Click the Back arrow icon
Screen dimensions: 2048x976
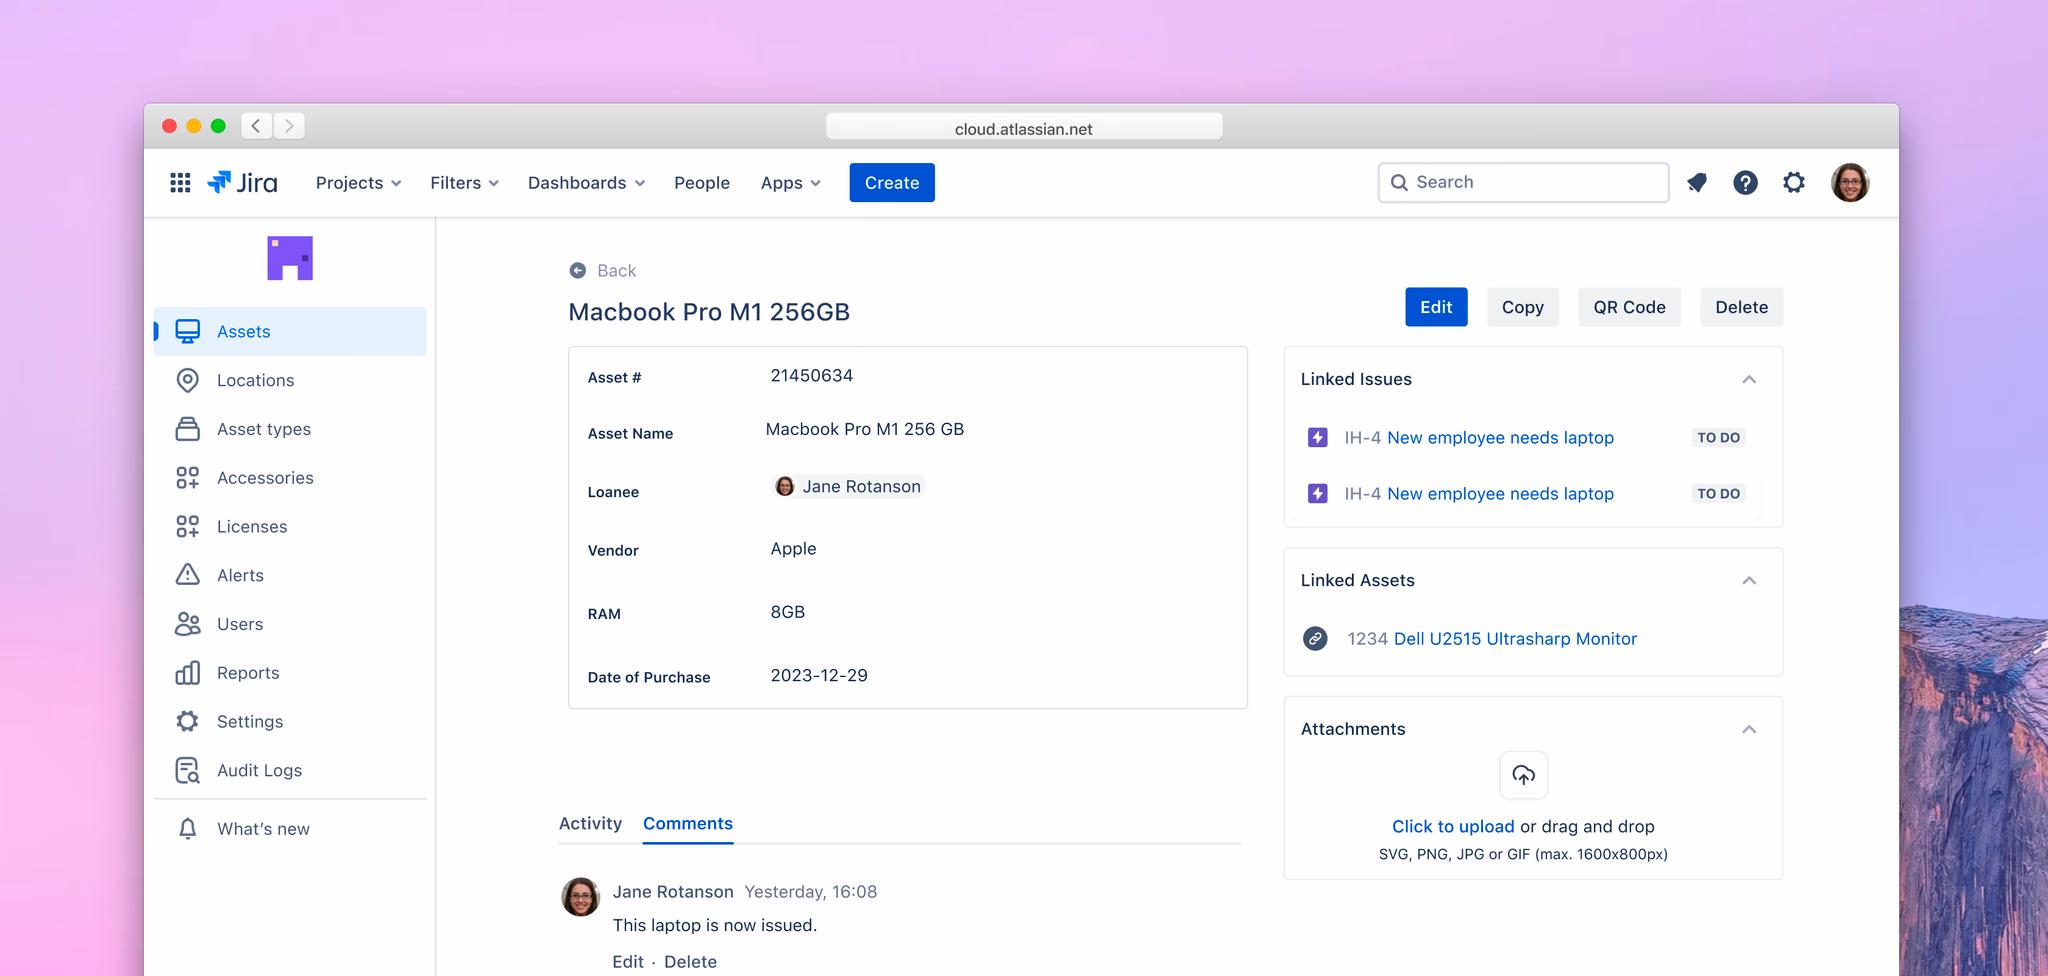click(578, 270)
